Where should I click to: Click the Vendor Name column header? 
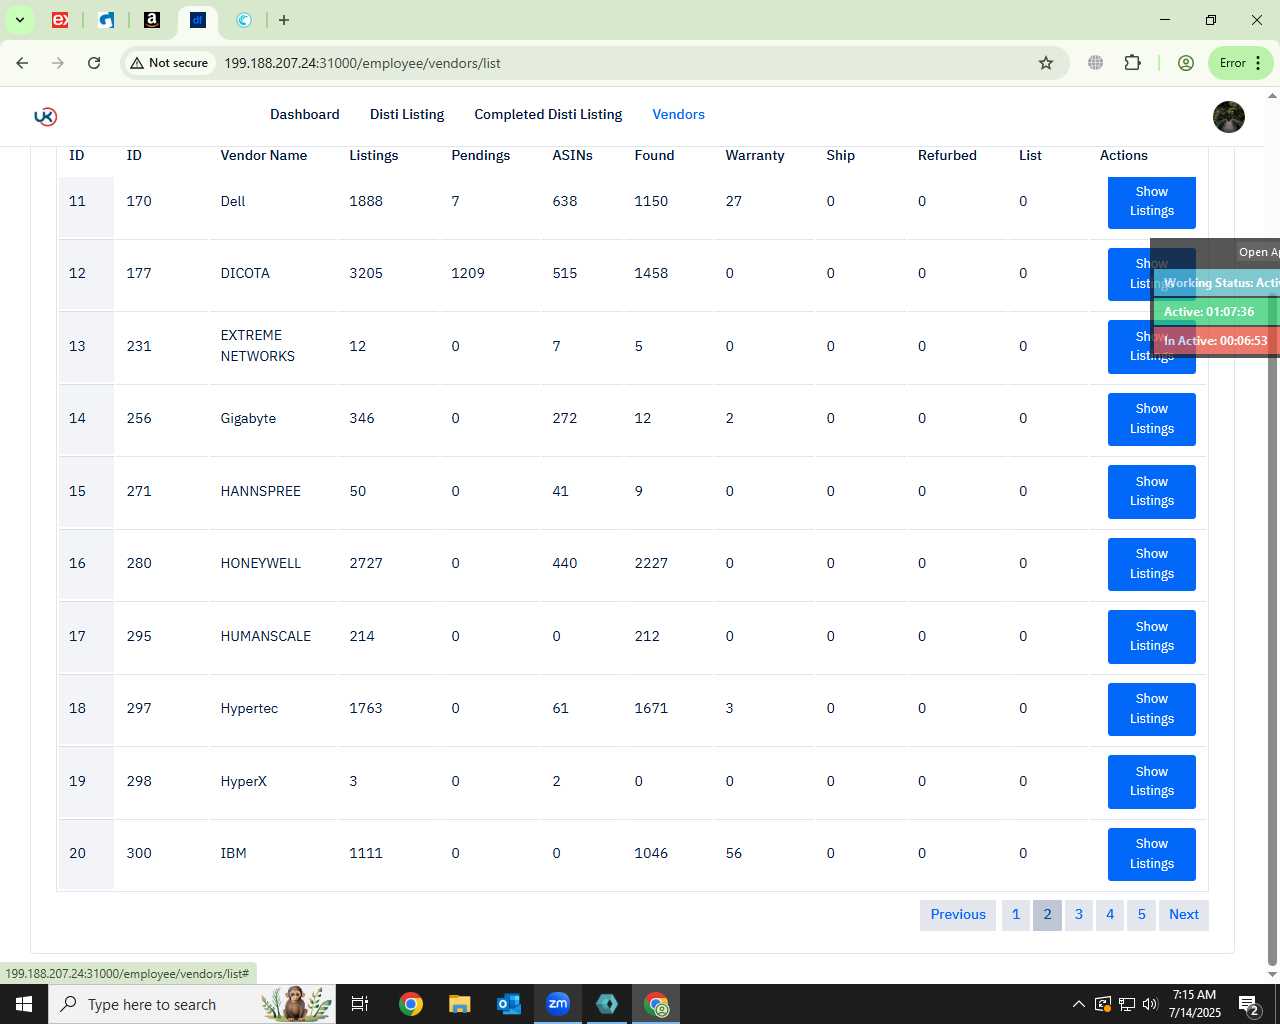point(264,155)
